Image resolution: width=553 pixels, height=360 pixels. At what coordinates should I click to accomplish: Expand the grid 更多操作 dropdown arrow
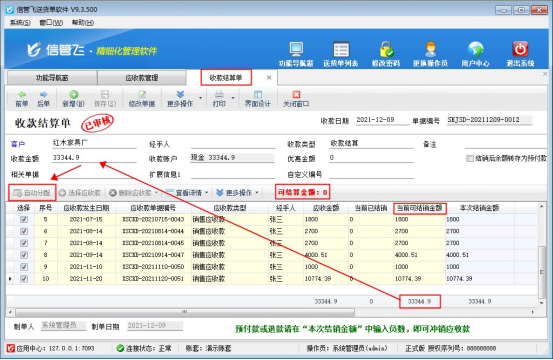257,193
